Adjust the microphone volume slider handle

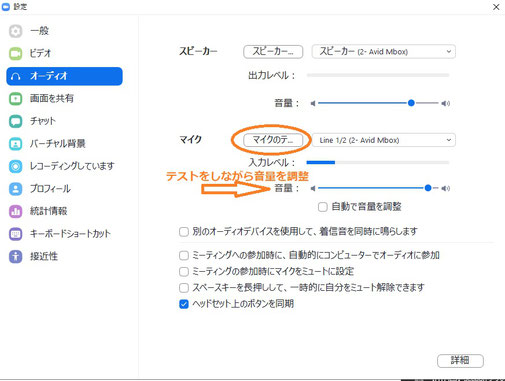pos(428,188)
